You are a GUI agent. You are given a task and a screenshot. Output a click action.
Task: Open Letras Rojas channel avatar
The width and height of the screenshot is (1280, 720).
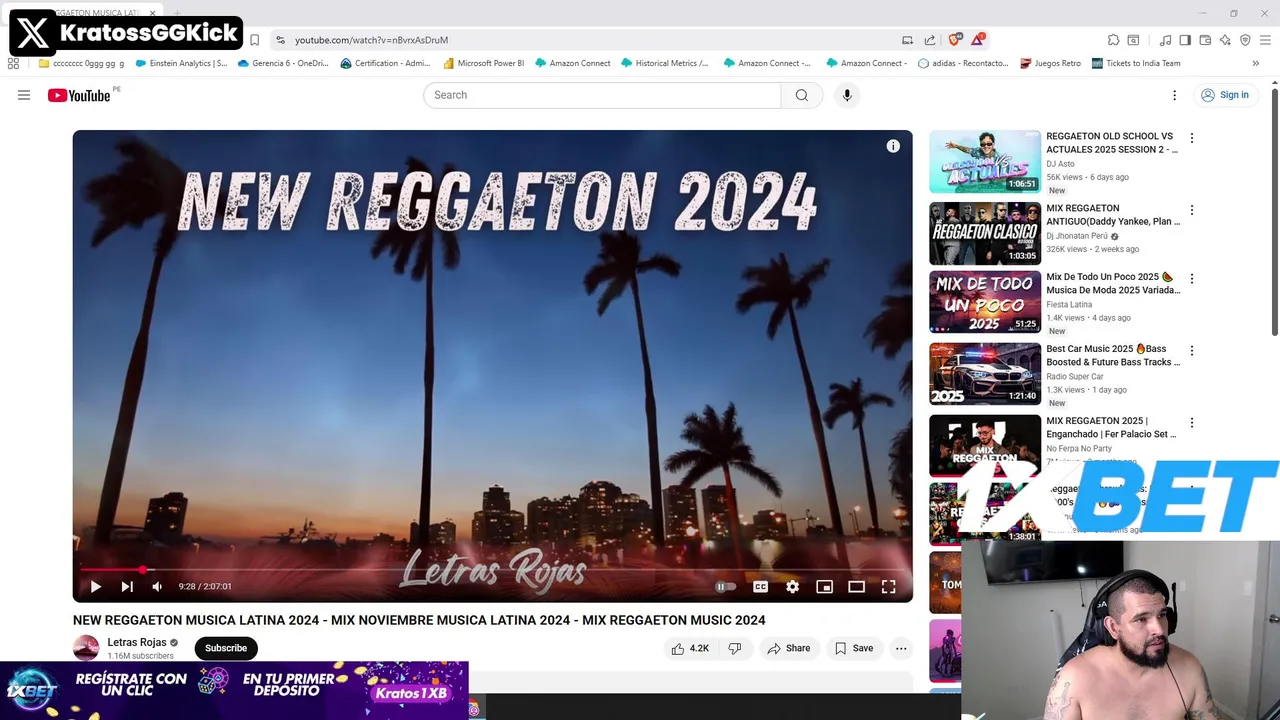[86, 648]
